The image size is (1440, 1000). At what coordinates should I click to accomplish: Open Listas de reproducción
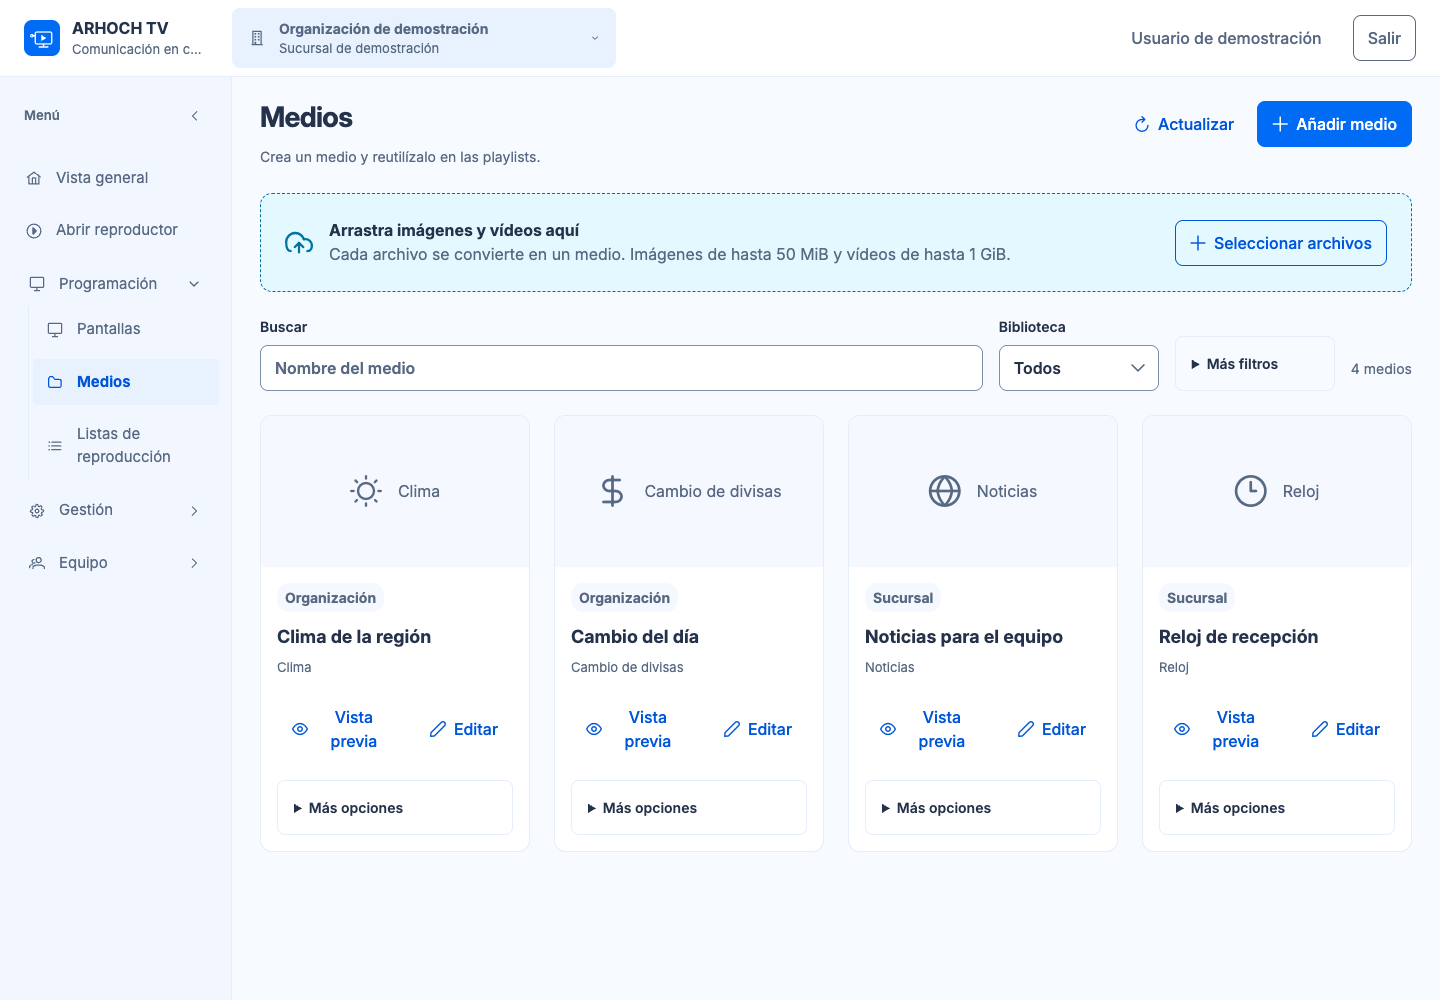pyautogui.click(x=125, y=445)
